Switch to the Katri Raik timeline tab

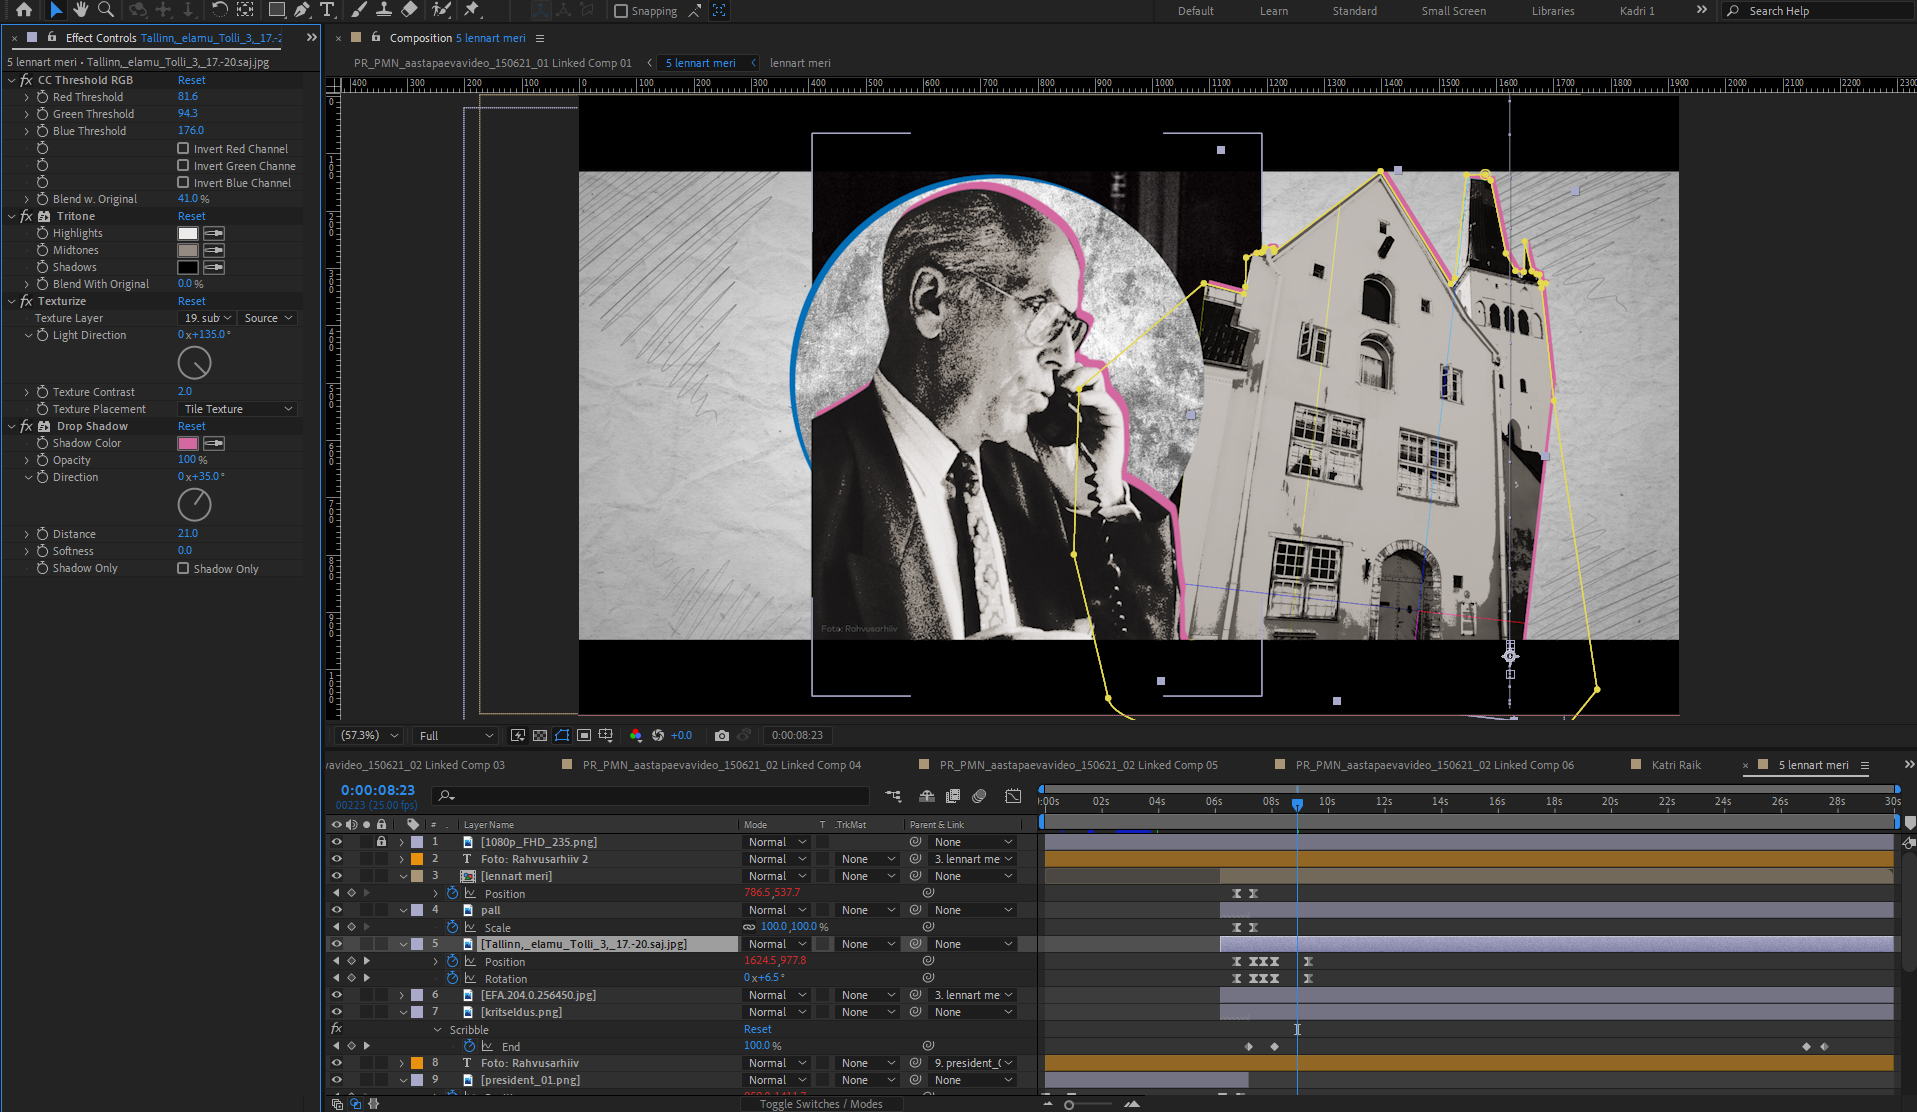pos(1676,765)
